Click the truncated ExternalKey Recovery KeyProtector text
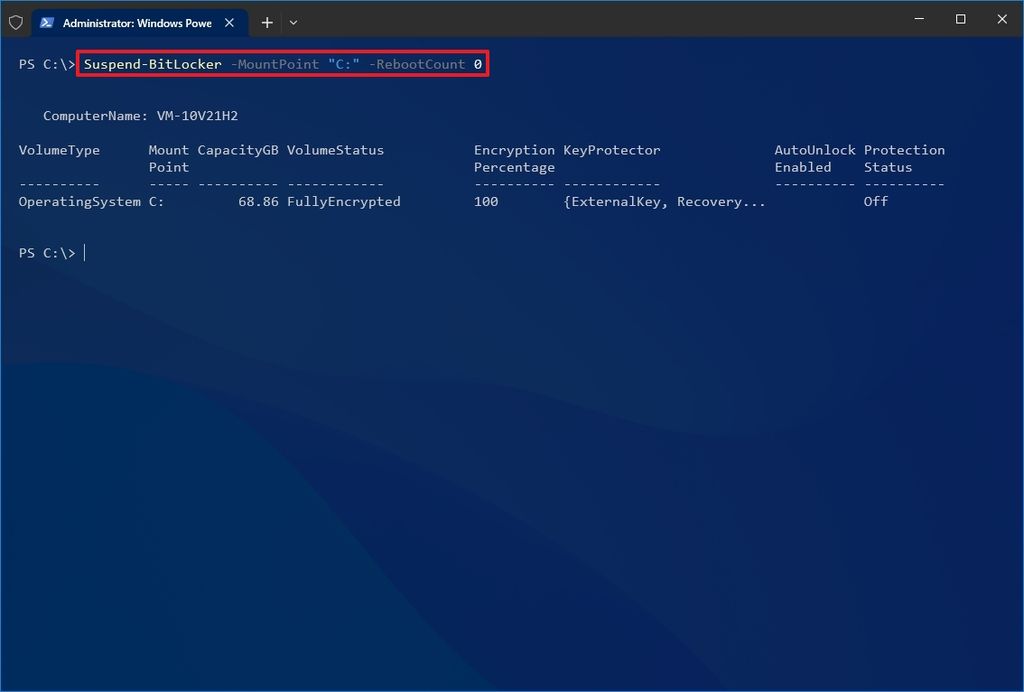Screen dimensions: 1024x692 click(664, 201)
